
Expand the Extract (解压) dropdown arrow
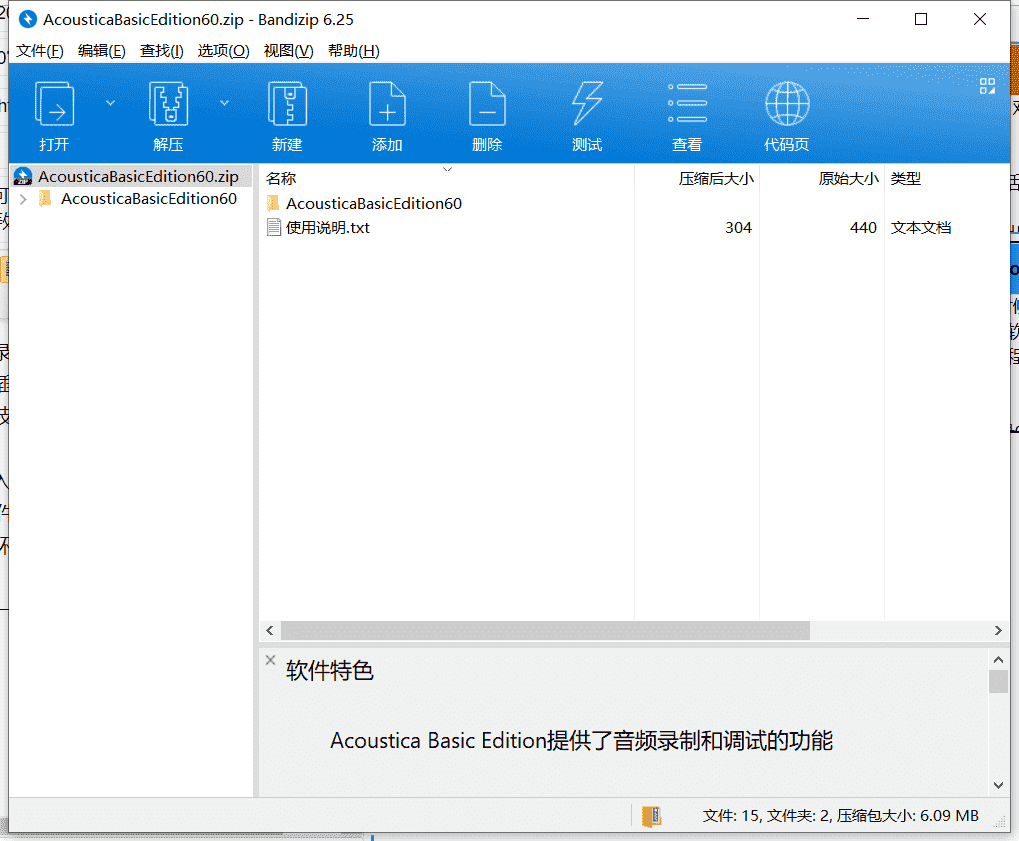pyautogui.click(x=224, y=103)
